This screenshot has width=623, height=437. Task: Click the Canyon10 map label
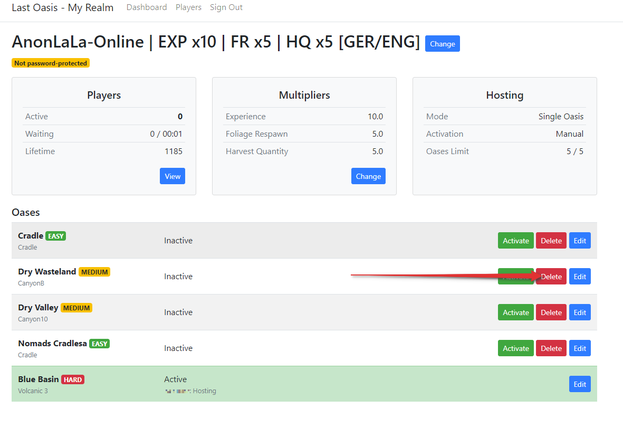point(33,319)
